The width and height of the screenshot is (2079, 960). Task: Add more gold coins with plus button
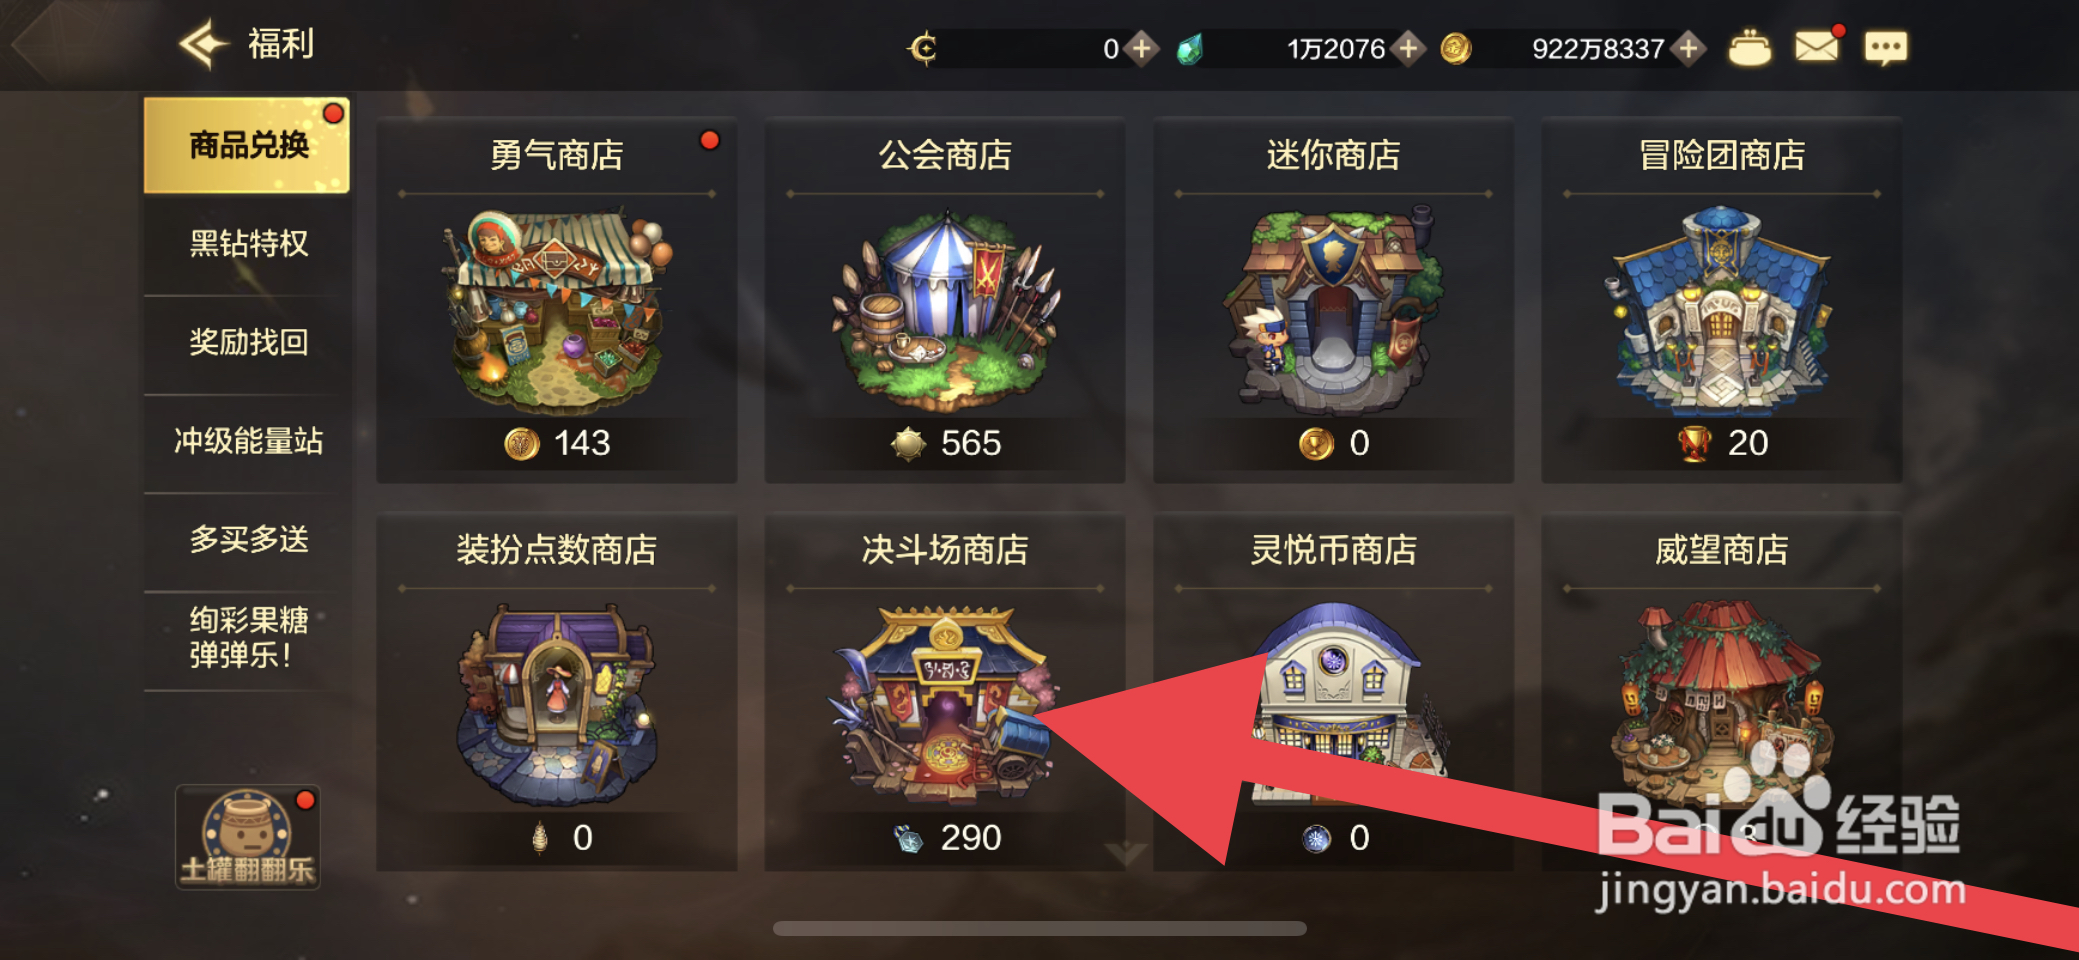pos(1689,48)
